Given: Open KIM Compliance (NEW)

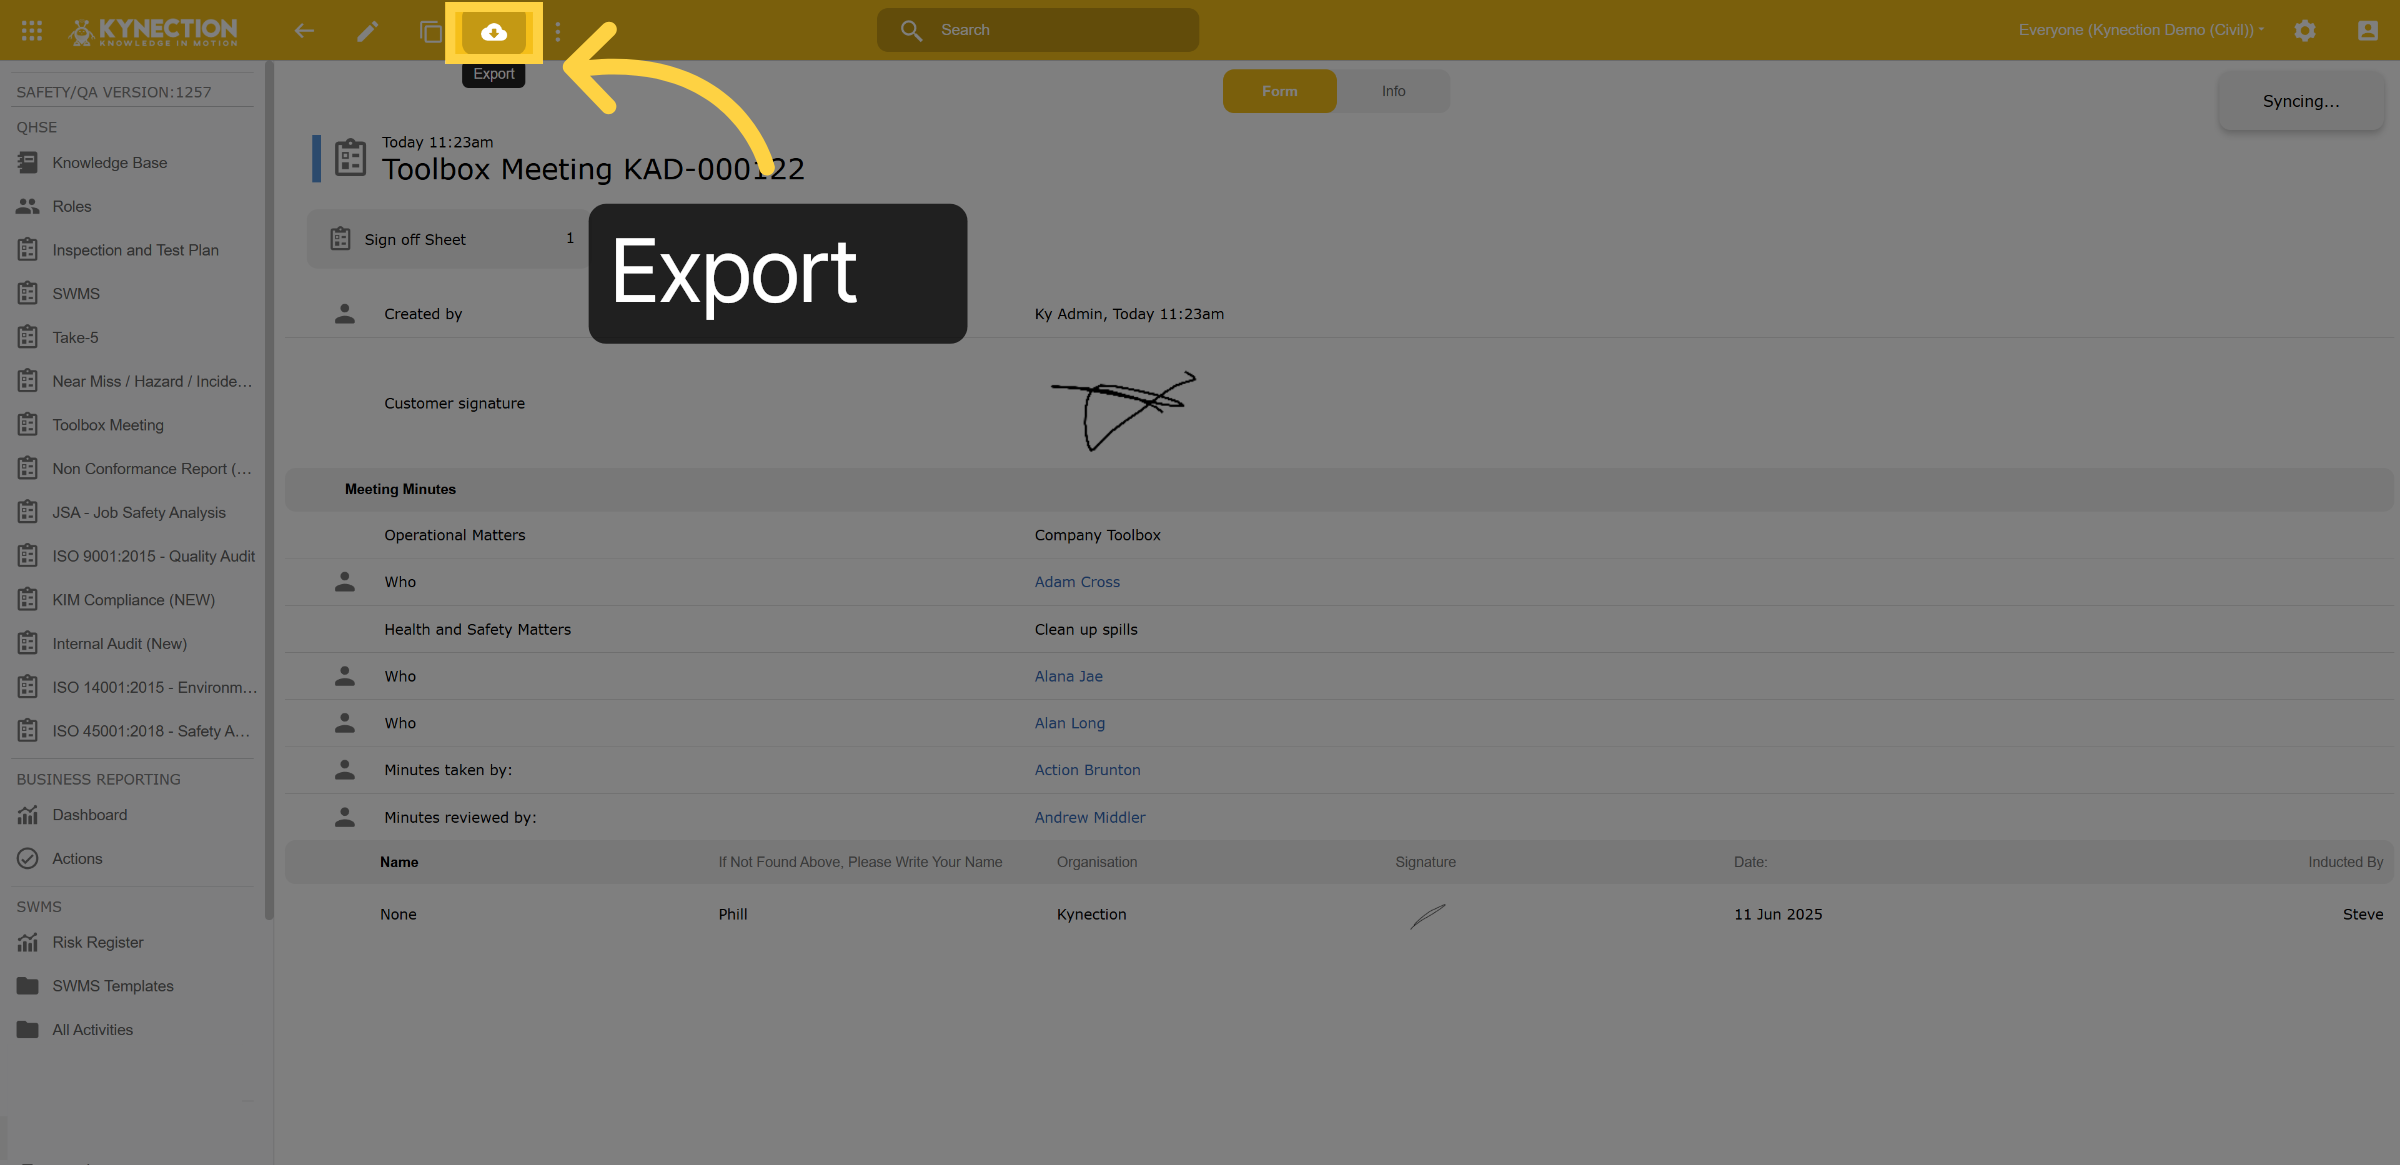Looking at the screenshot, I should [x=135, y=600].
